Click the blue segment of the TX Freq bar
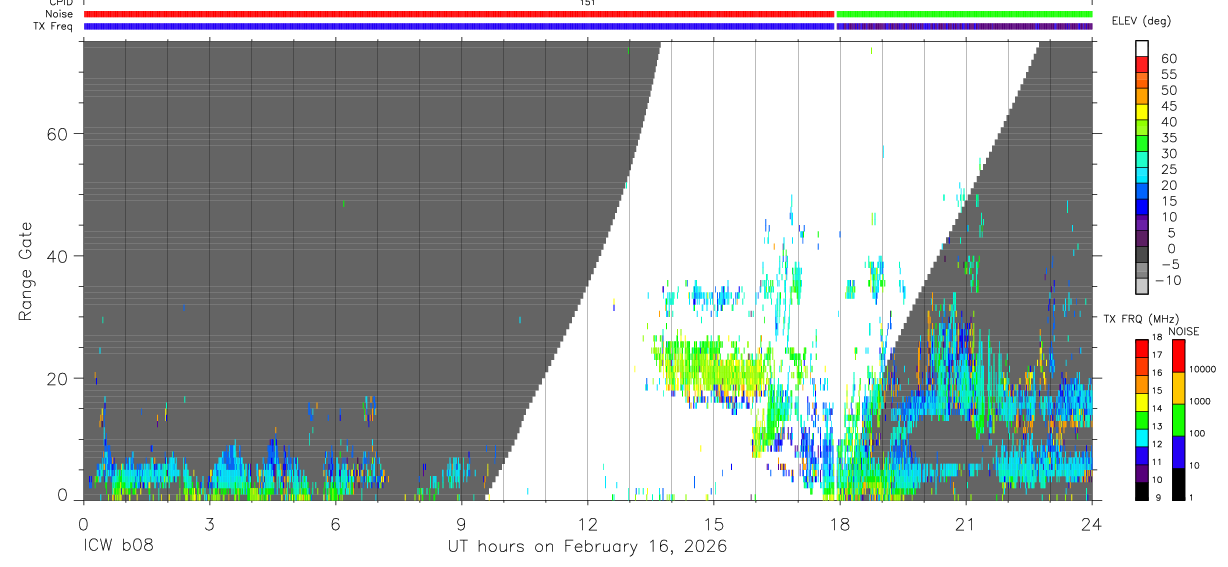Viewport: 1228px width, 567px height. click(x=458, y=26)
